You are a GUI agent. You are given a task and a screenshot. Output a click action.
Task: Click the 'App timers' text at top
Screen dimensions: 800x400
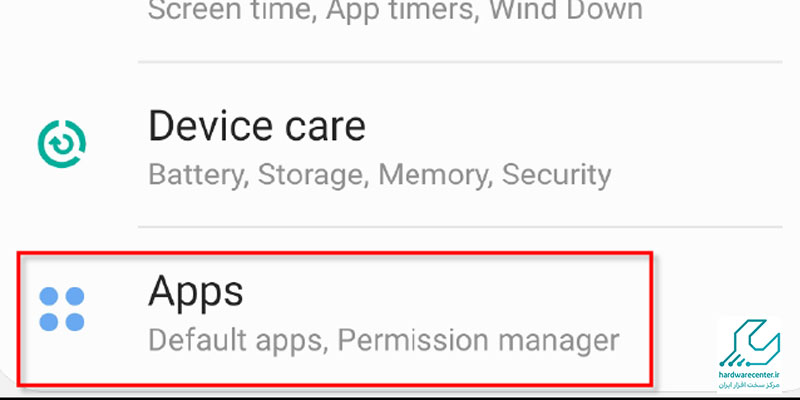399,10
